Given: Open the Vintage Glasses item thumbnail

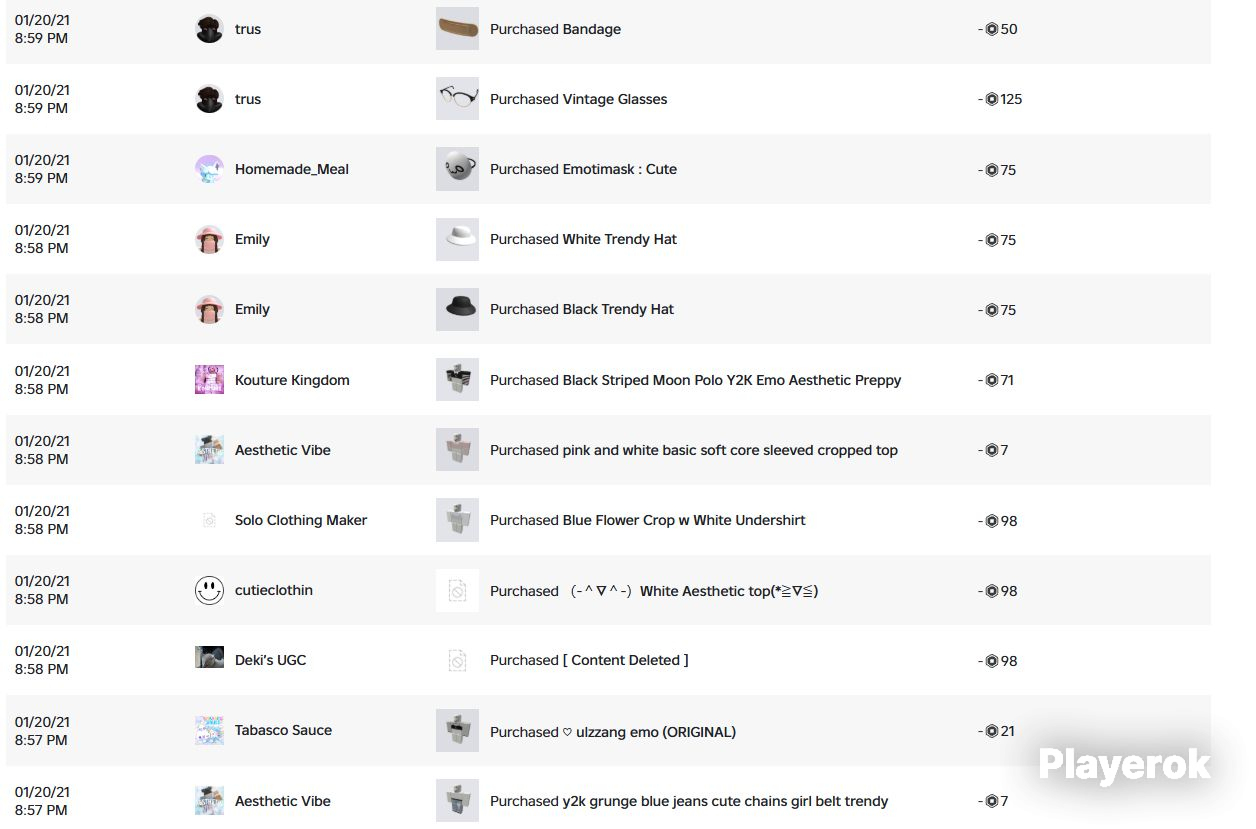Looking at the screenshot, I should click(x=457, y=99).
